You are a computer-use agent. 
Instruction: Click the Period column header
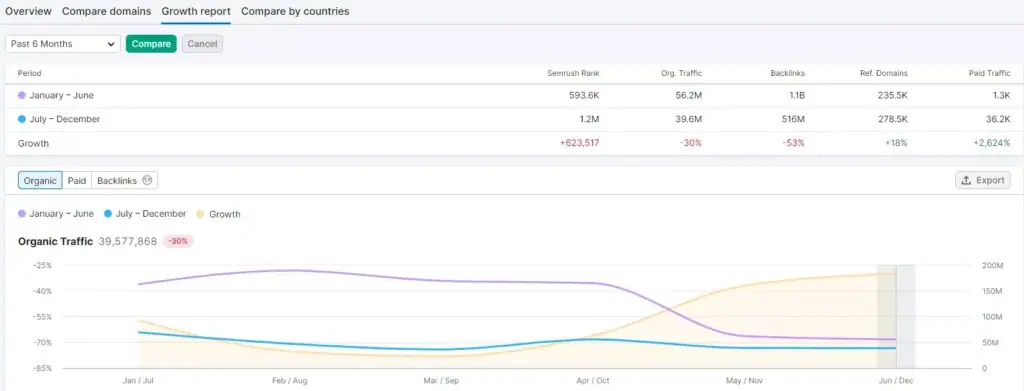[x=29, y=73]
